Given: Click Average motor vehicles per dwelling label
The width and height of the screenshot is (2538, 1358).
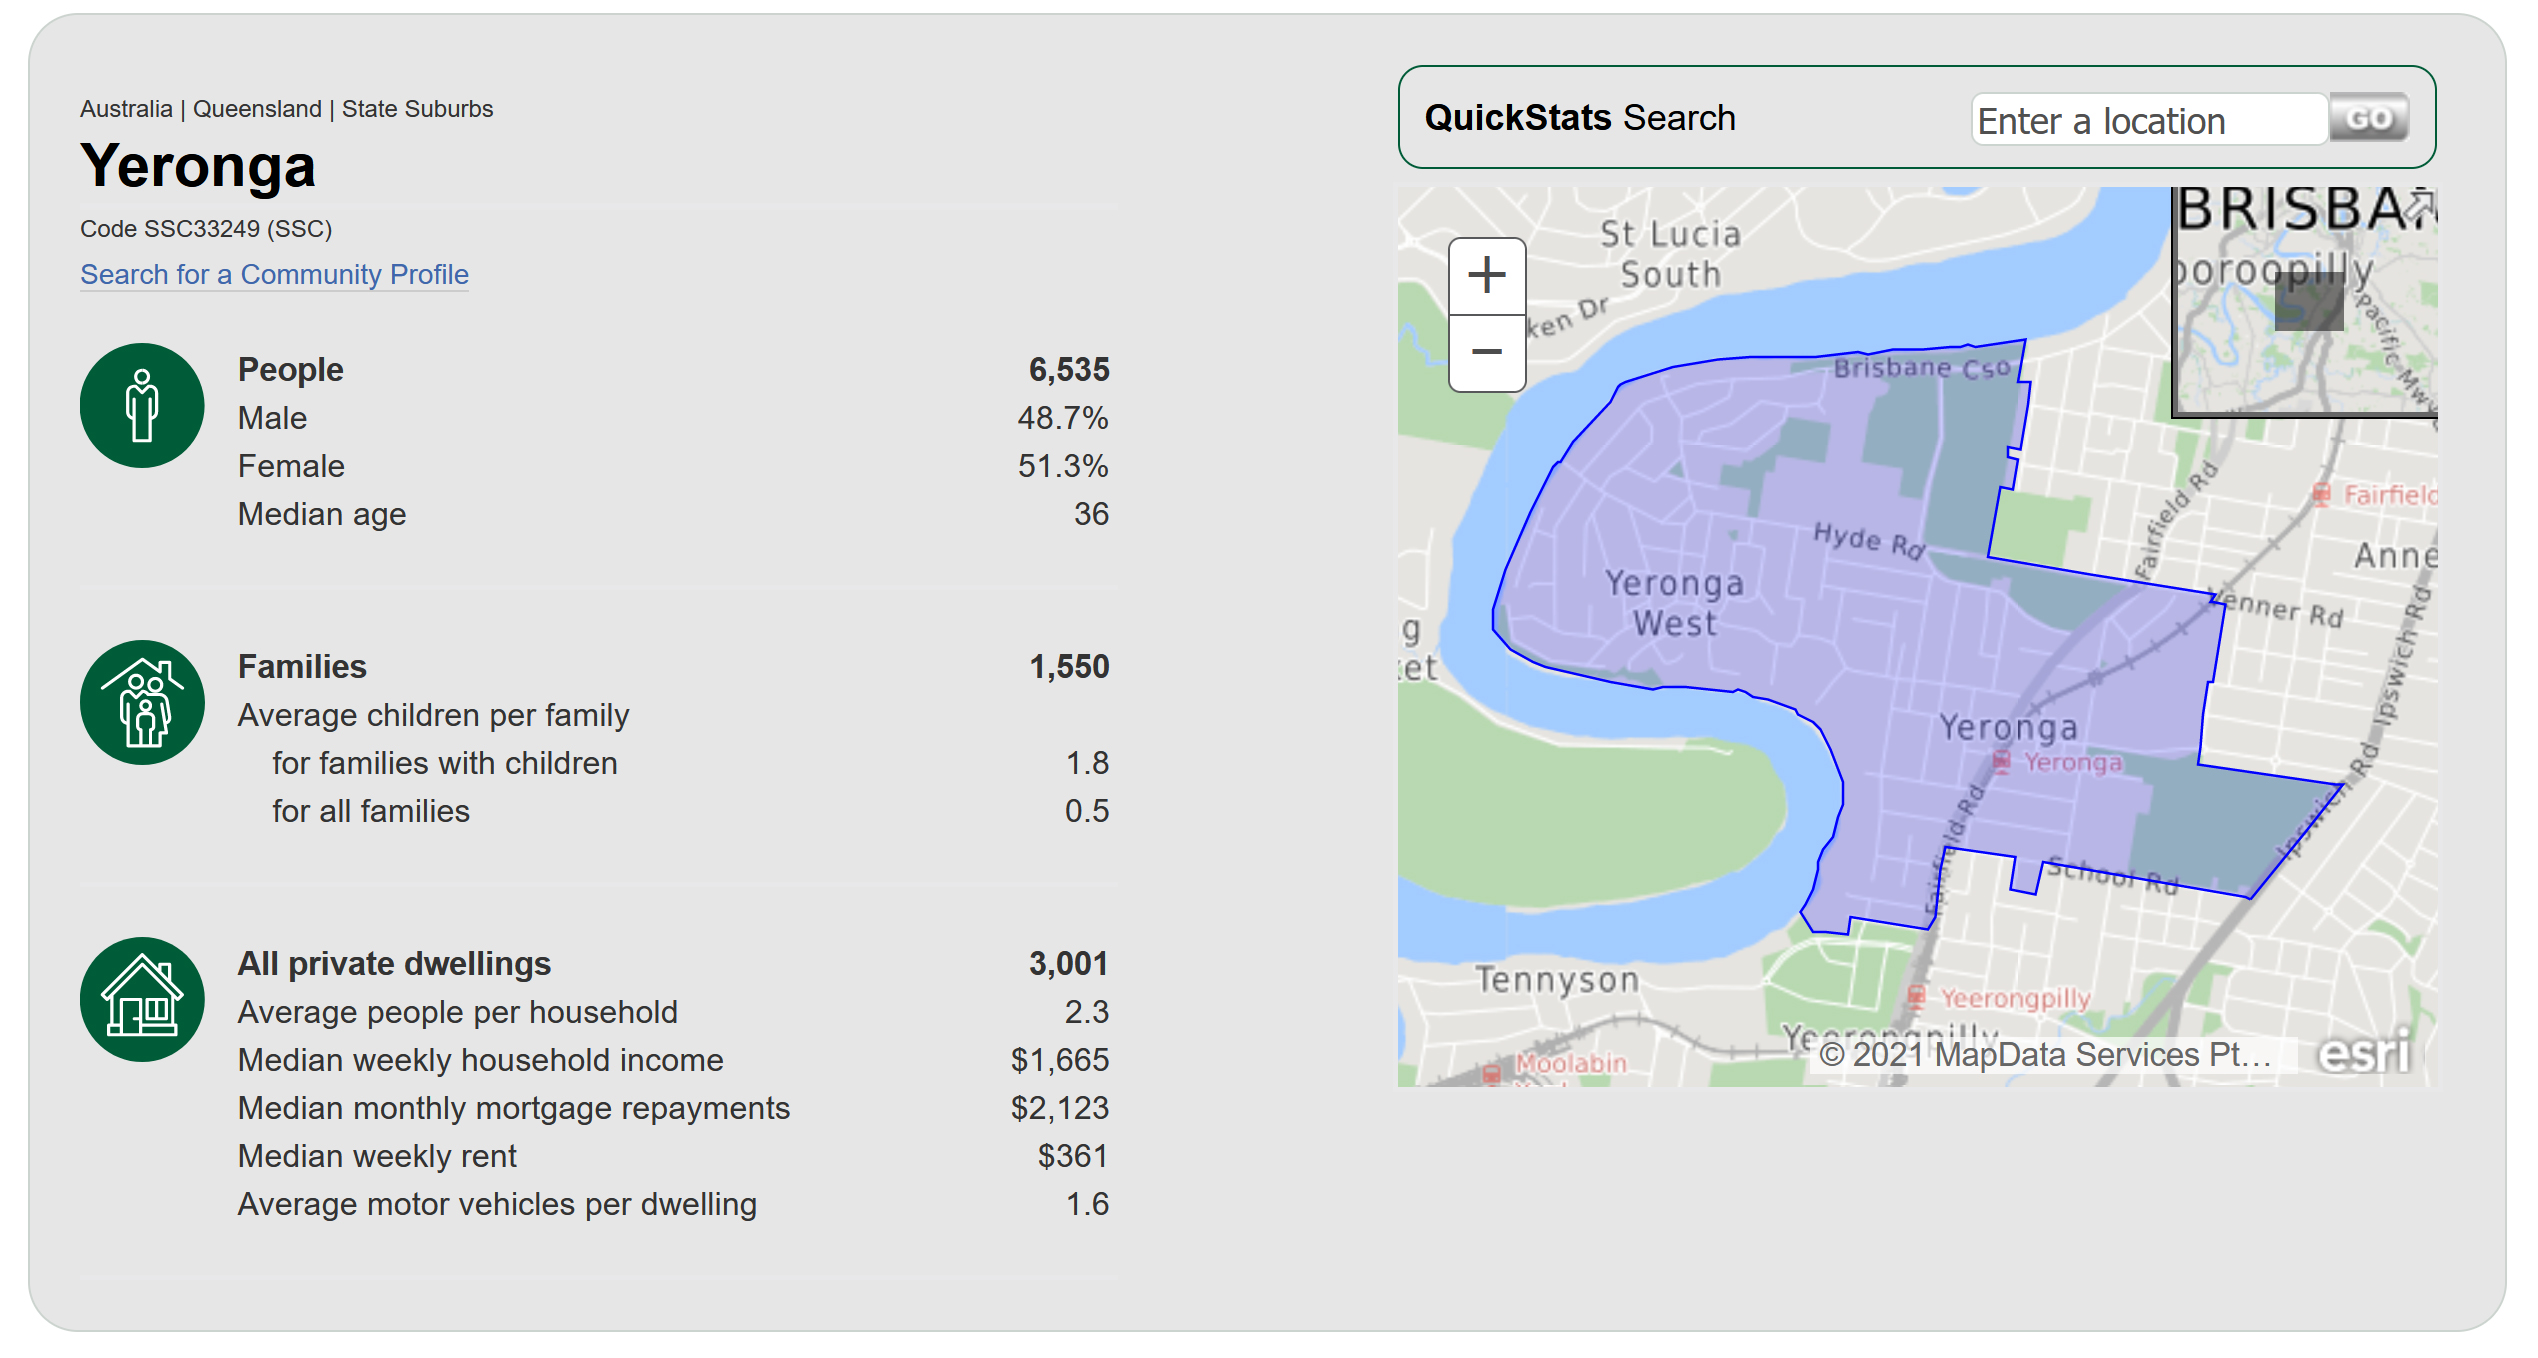Looking at the screenshot, I should tap(497, 1204).
